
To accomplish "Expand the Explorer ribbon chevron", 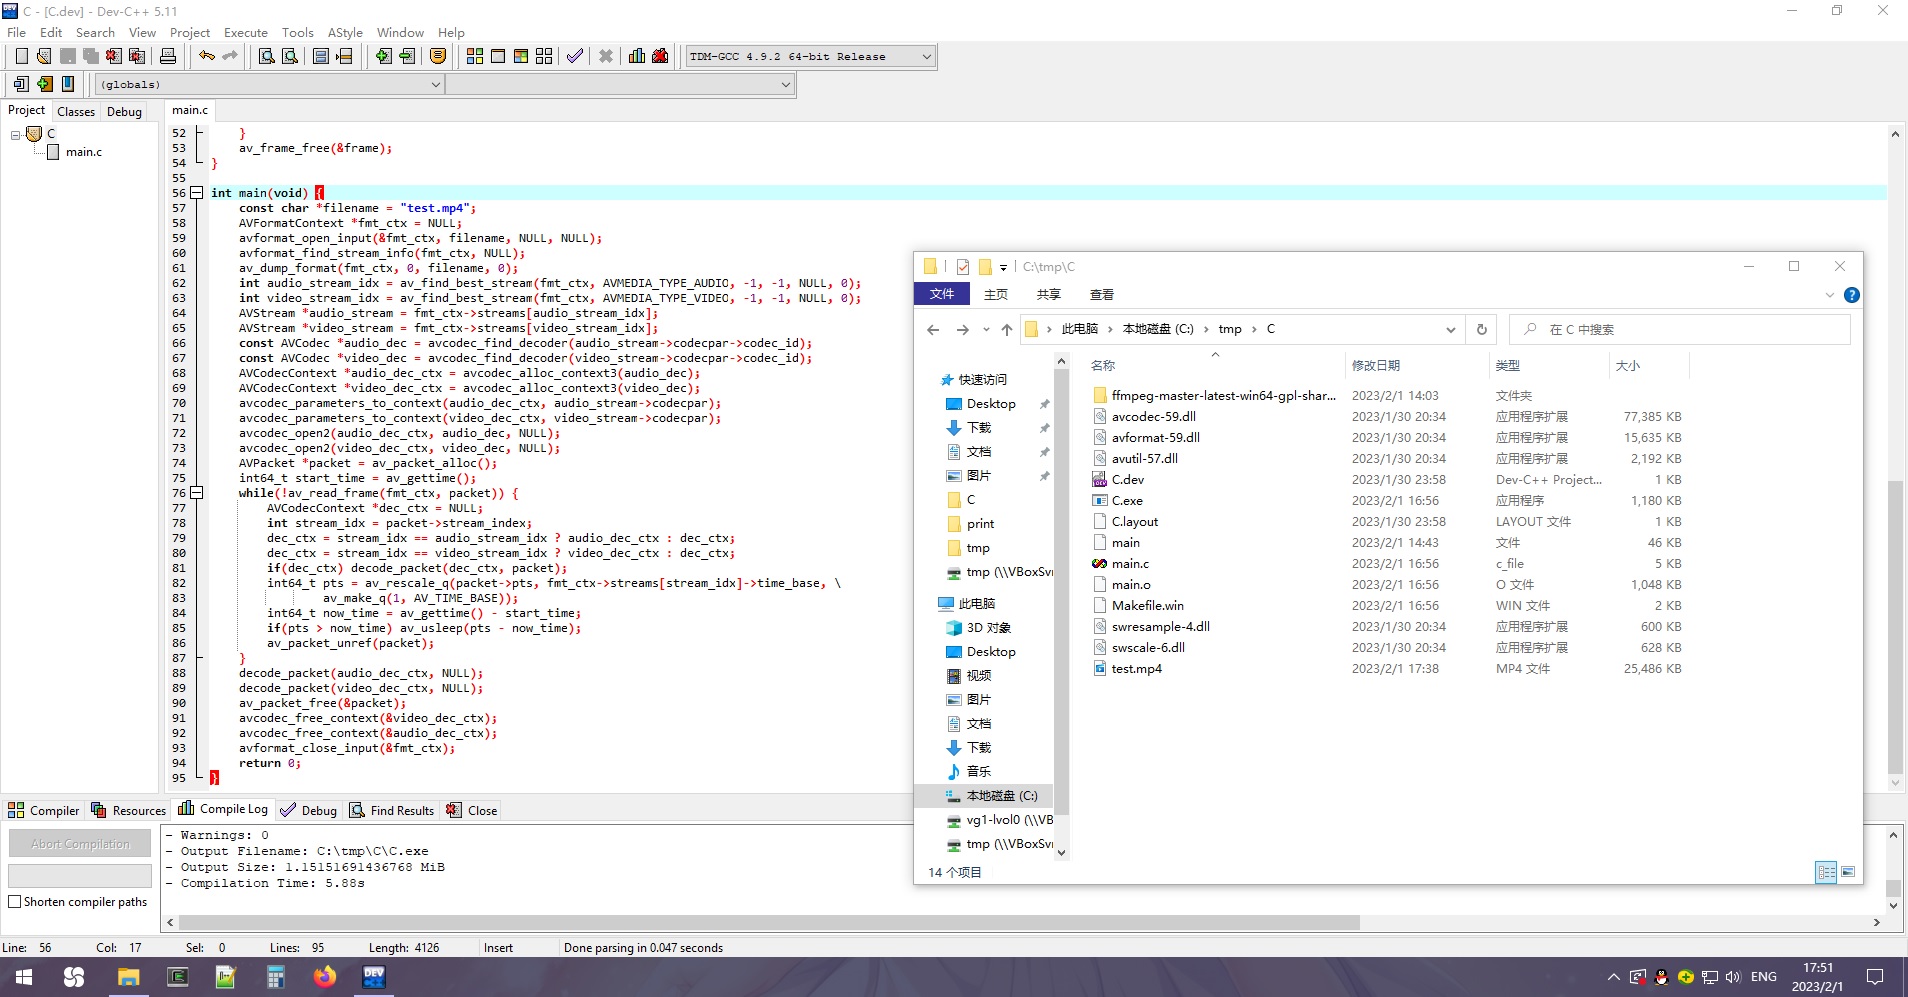I will (1829, 295).
